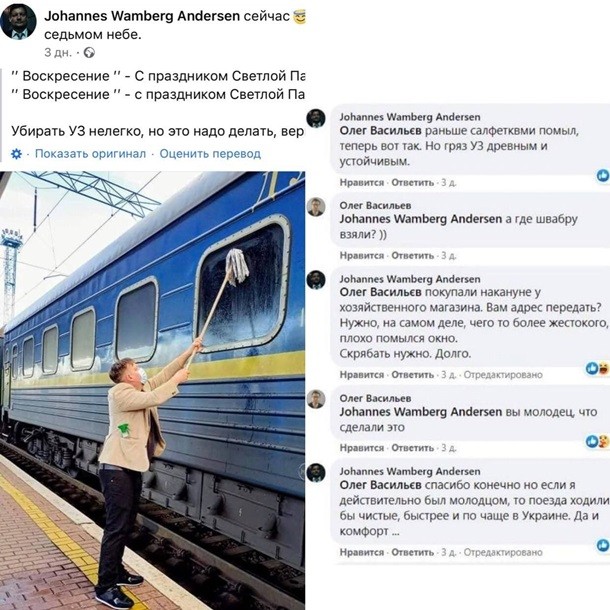Click like reaction on "спасибо конечно" comment

(603, 545)
